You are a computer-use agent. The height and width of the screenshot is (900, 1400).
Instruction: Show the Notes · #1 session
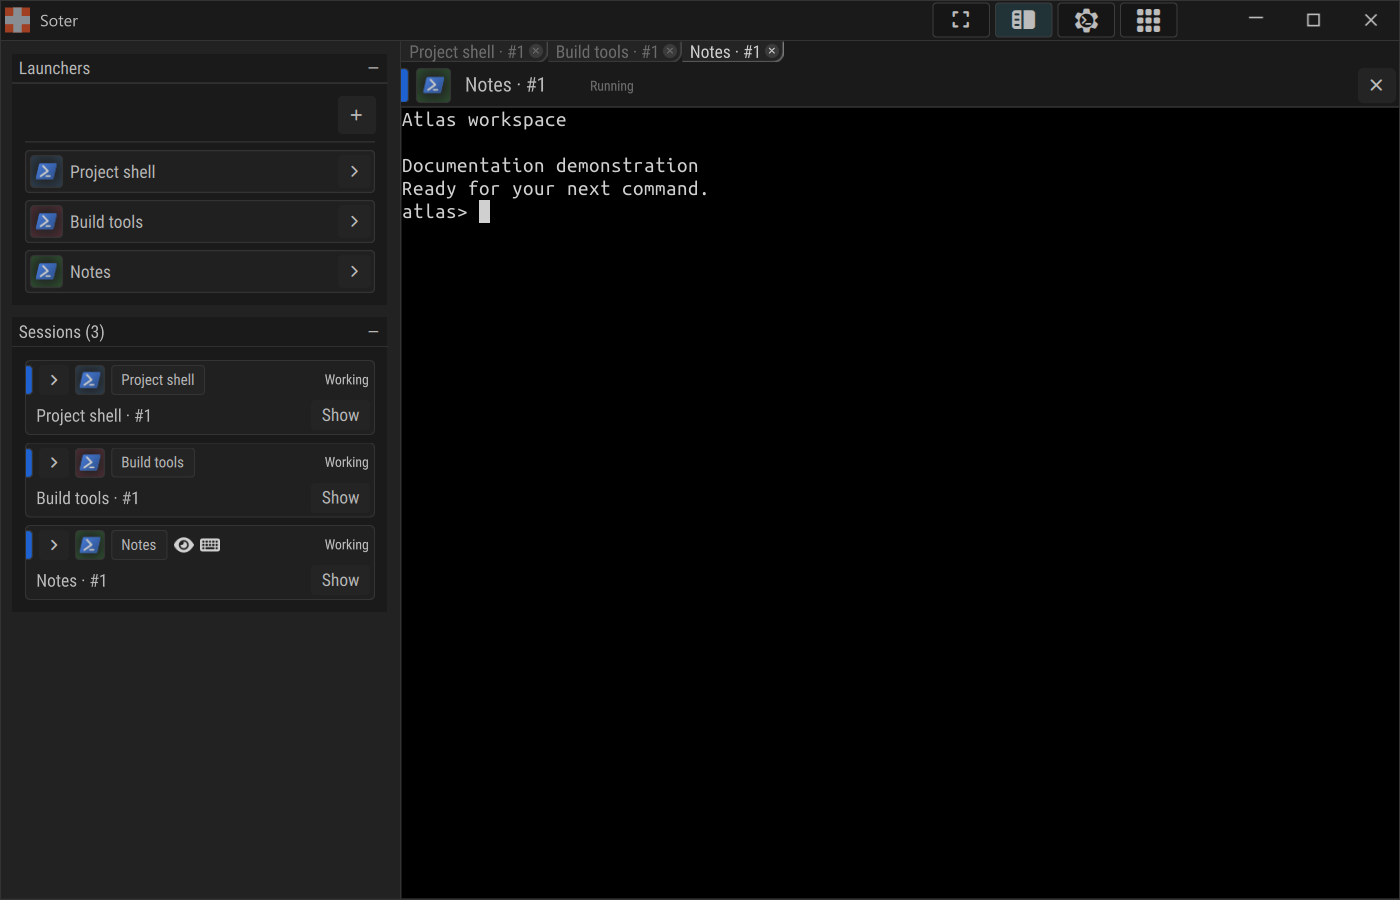[x=340, y=580]
